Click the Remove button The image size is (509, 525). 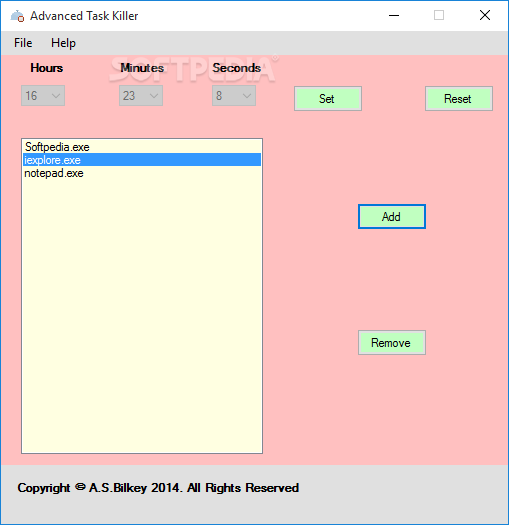(392, 343)
